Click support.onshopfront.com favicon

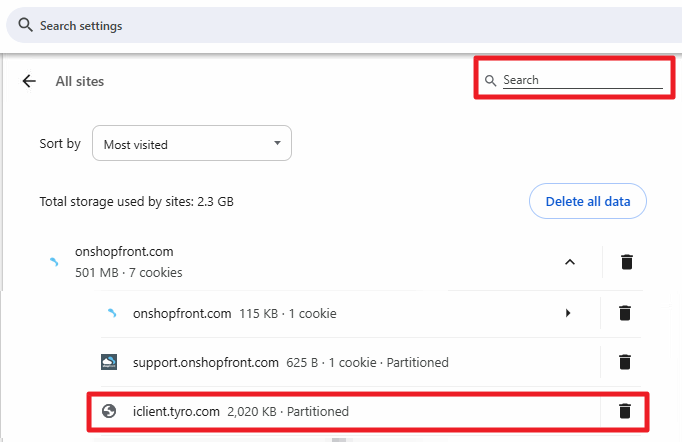pyautogui.click(x=109, y=362)
